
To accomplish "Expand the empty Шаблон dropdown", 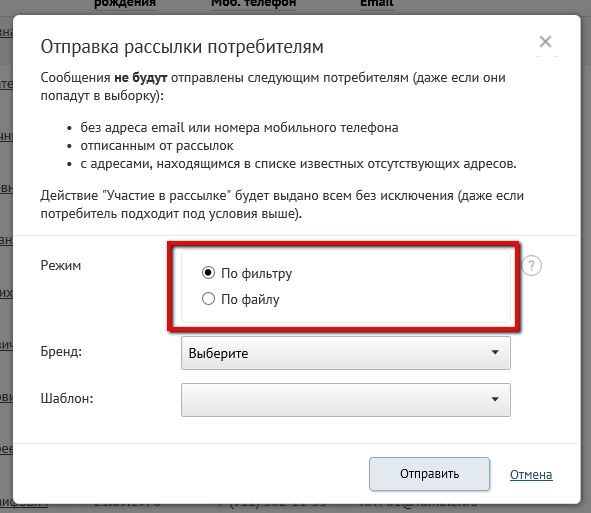I will [x=346, y=400].
